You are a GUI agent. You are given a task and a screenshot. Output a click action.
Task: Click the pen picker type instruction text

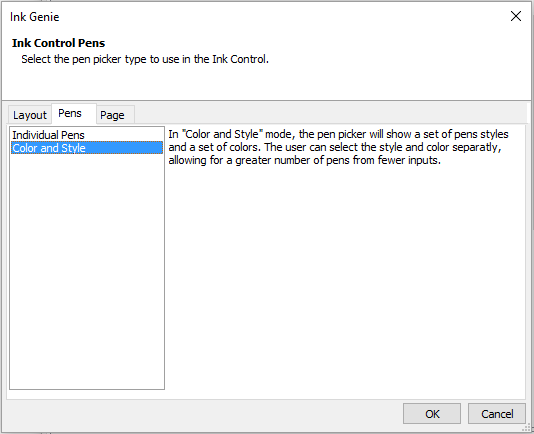click(145, 59)
